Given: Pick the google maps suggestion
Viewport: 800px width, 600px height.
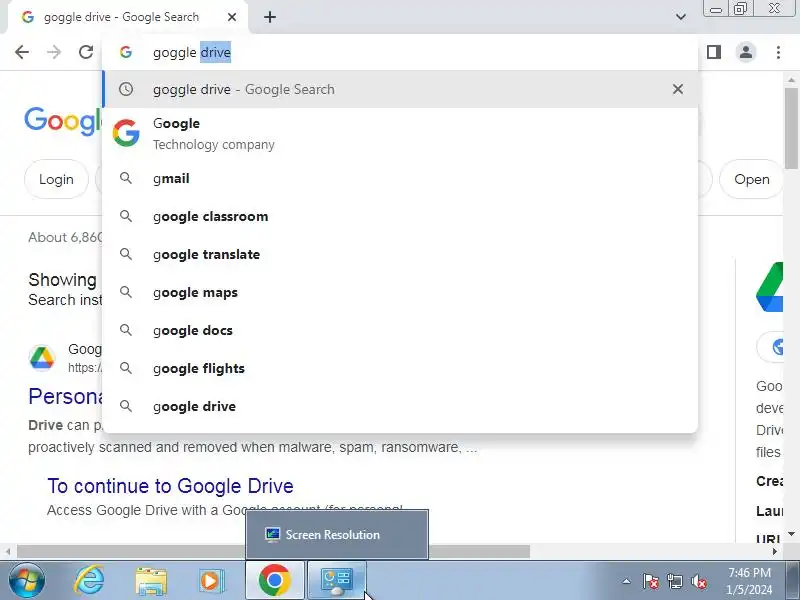Looking at the screenshot, I should pyautogui.click(x=400, y=292).
